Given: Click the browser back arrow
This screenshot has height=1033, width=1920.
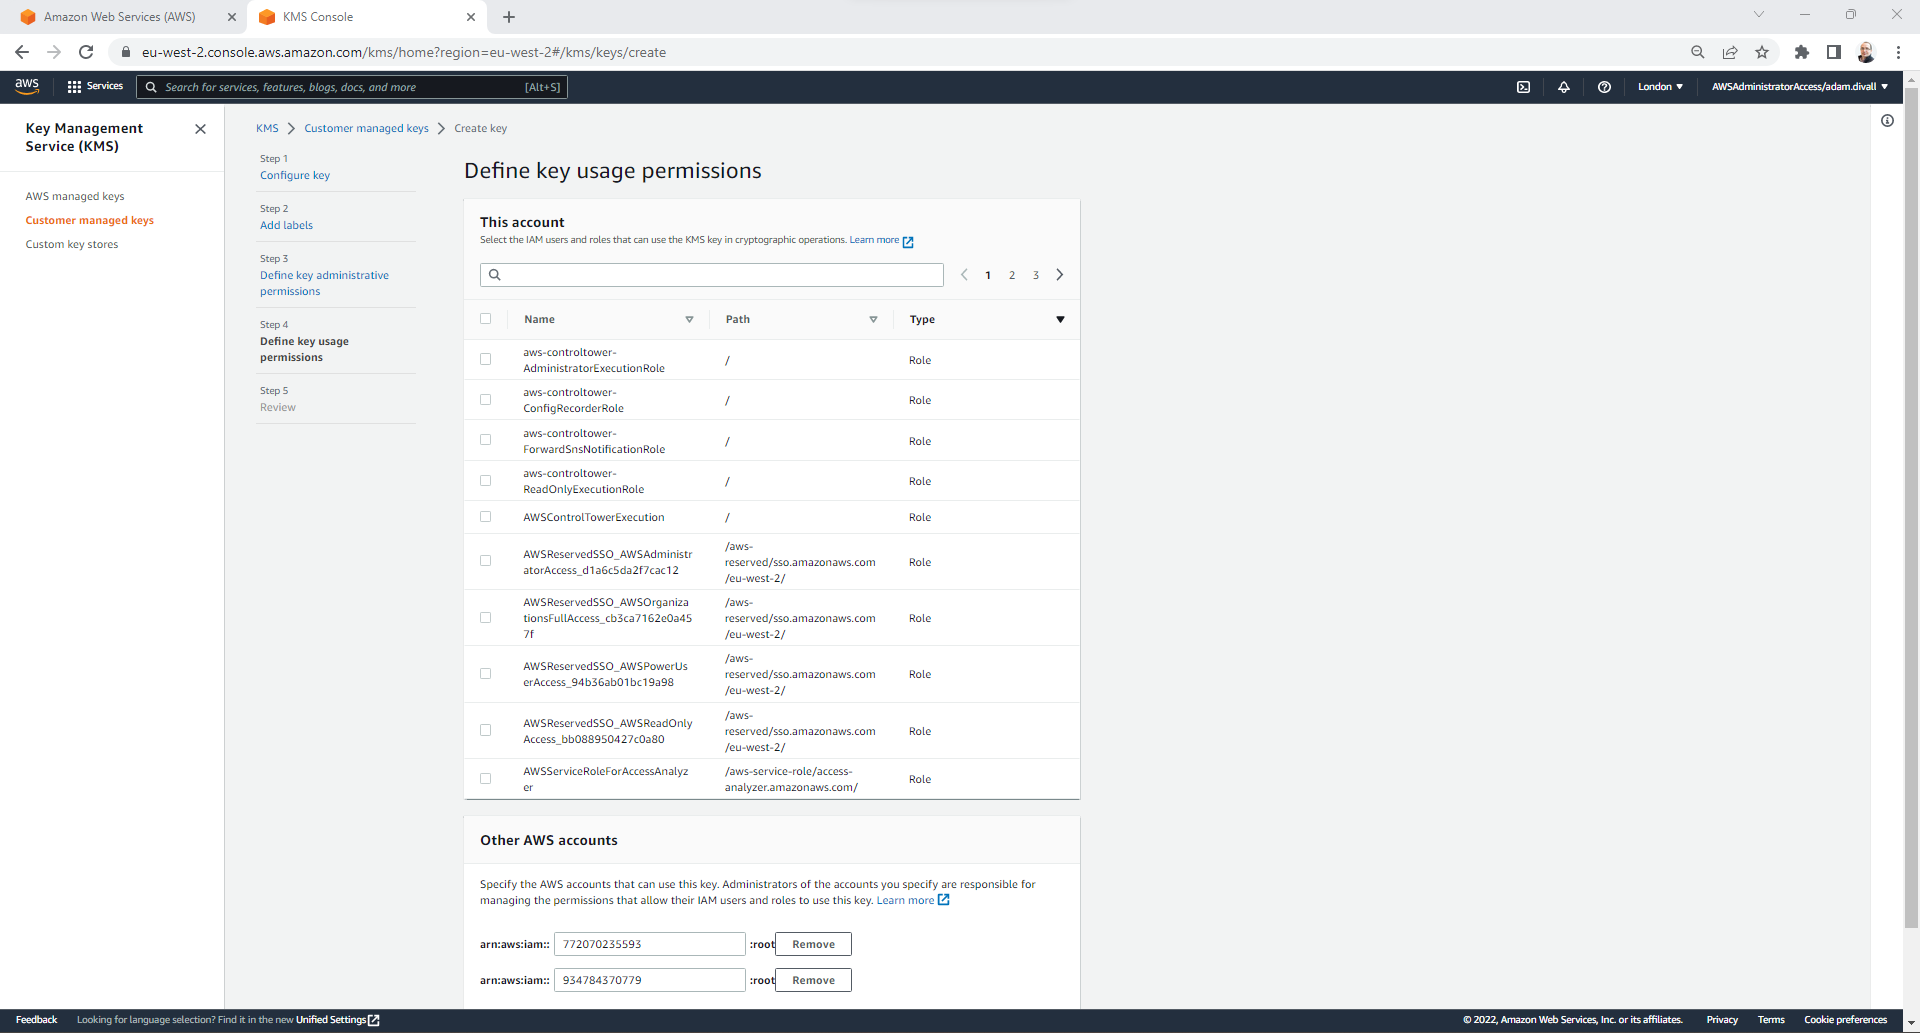Looking at the screenshot, I should [x=22, y=52].
